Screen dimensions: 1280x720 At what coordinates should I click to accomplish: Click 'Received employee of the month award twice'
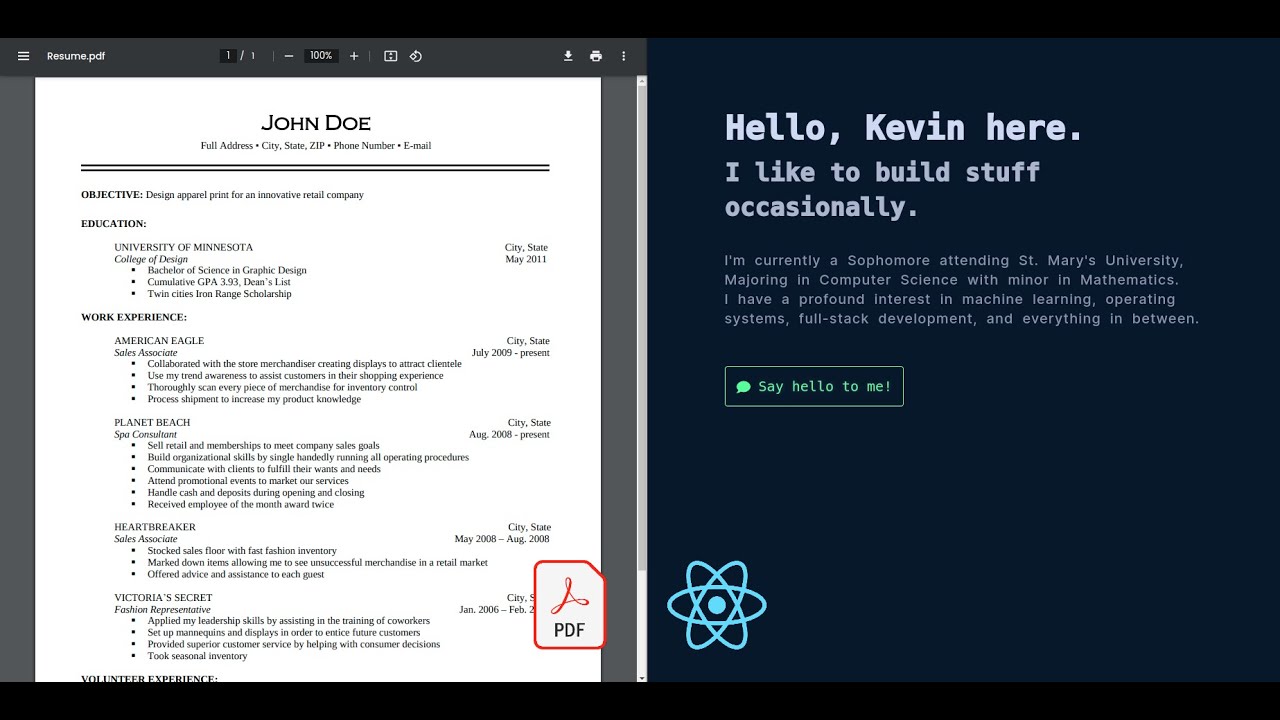[241, 505]
